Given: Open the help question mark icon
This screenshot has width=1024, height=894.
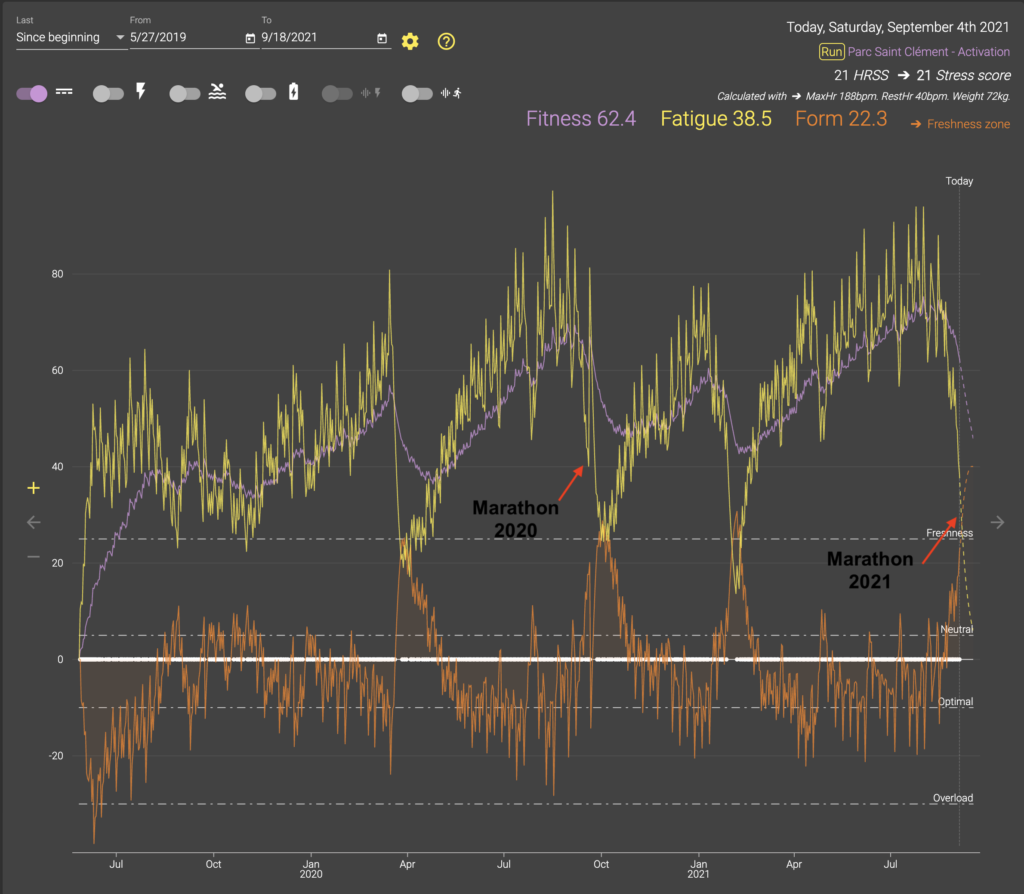Looking at the screenshot, I should click(446, 41).
